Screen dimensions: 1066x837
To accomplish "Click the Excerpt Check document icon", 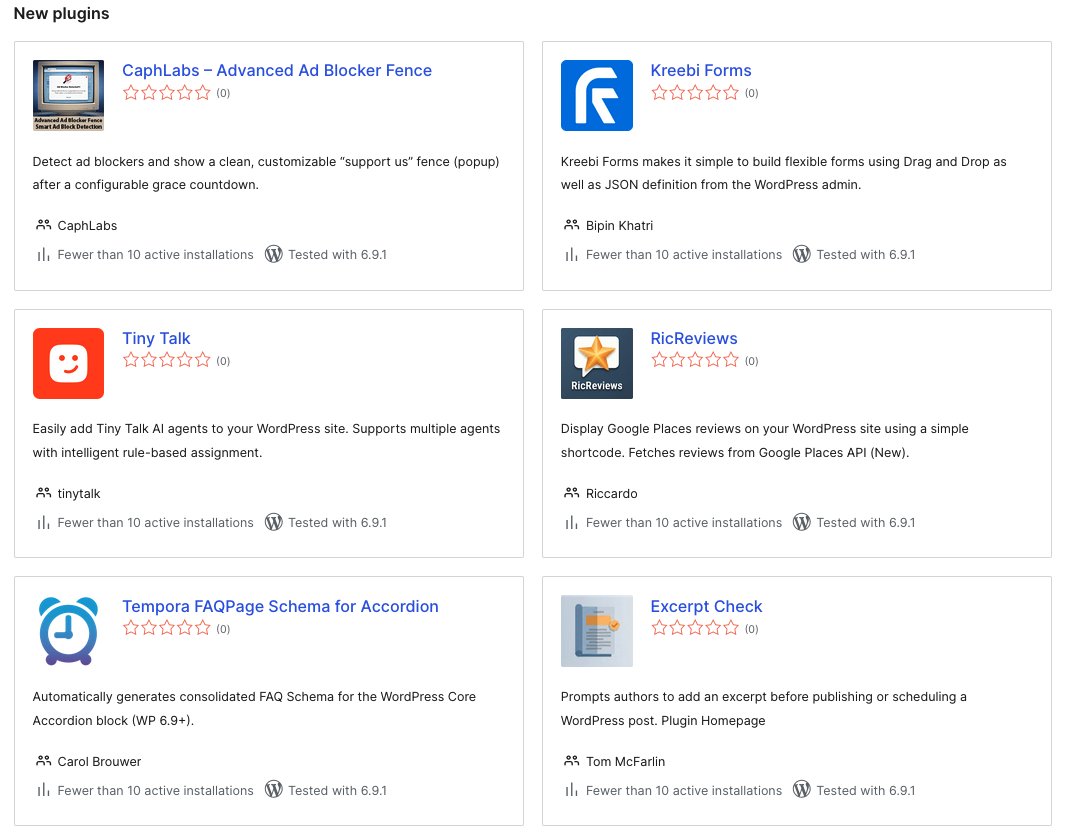I will point(596,631).
